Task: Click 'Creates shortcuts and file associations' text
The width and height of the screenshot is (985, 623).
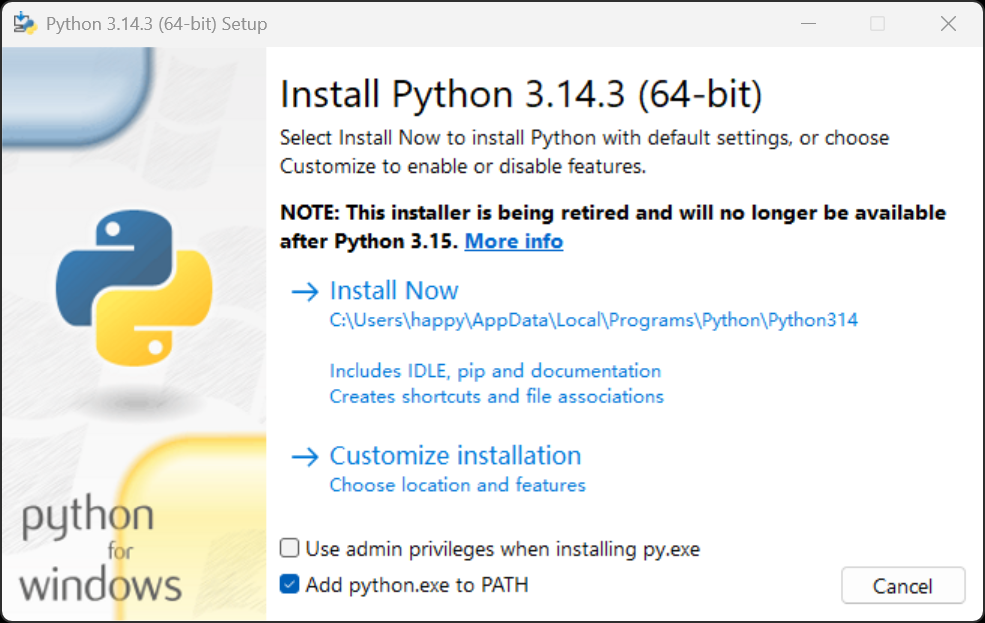Action: [496, 396]
